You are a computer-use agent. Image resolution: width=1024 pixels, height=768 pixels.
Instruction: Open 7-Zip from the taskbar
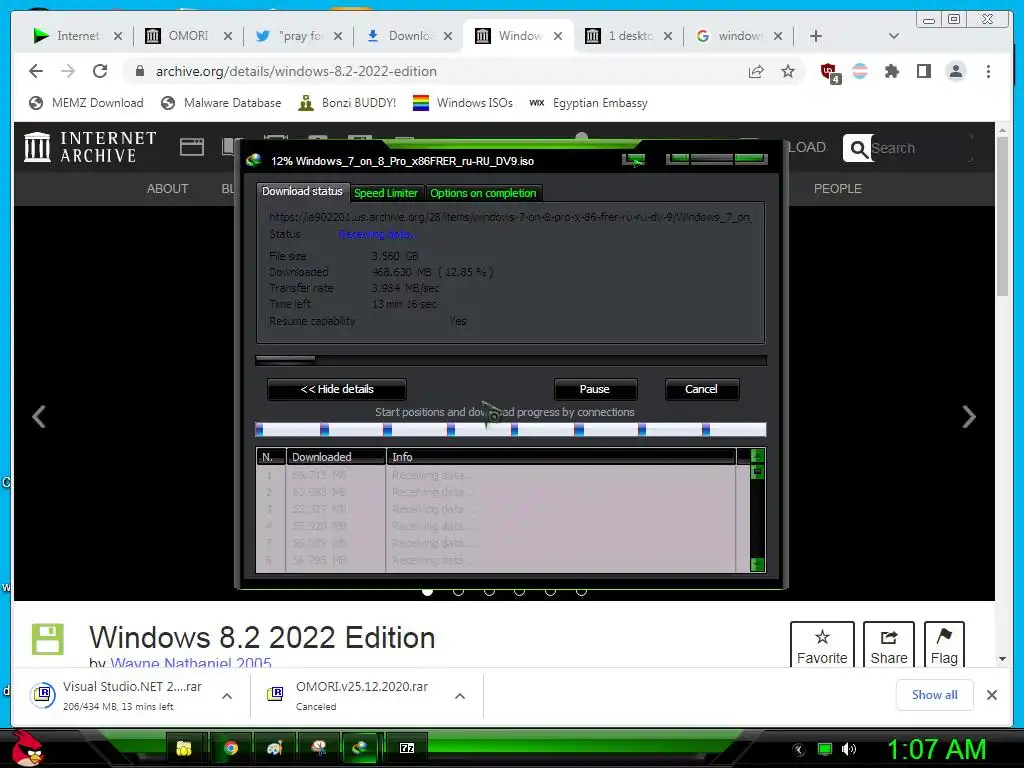pos(406,748)
